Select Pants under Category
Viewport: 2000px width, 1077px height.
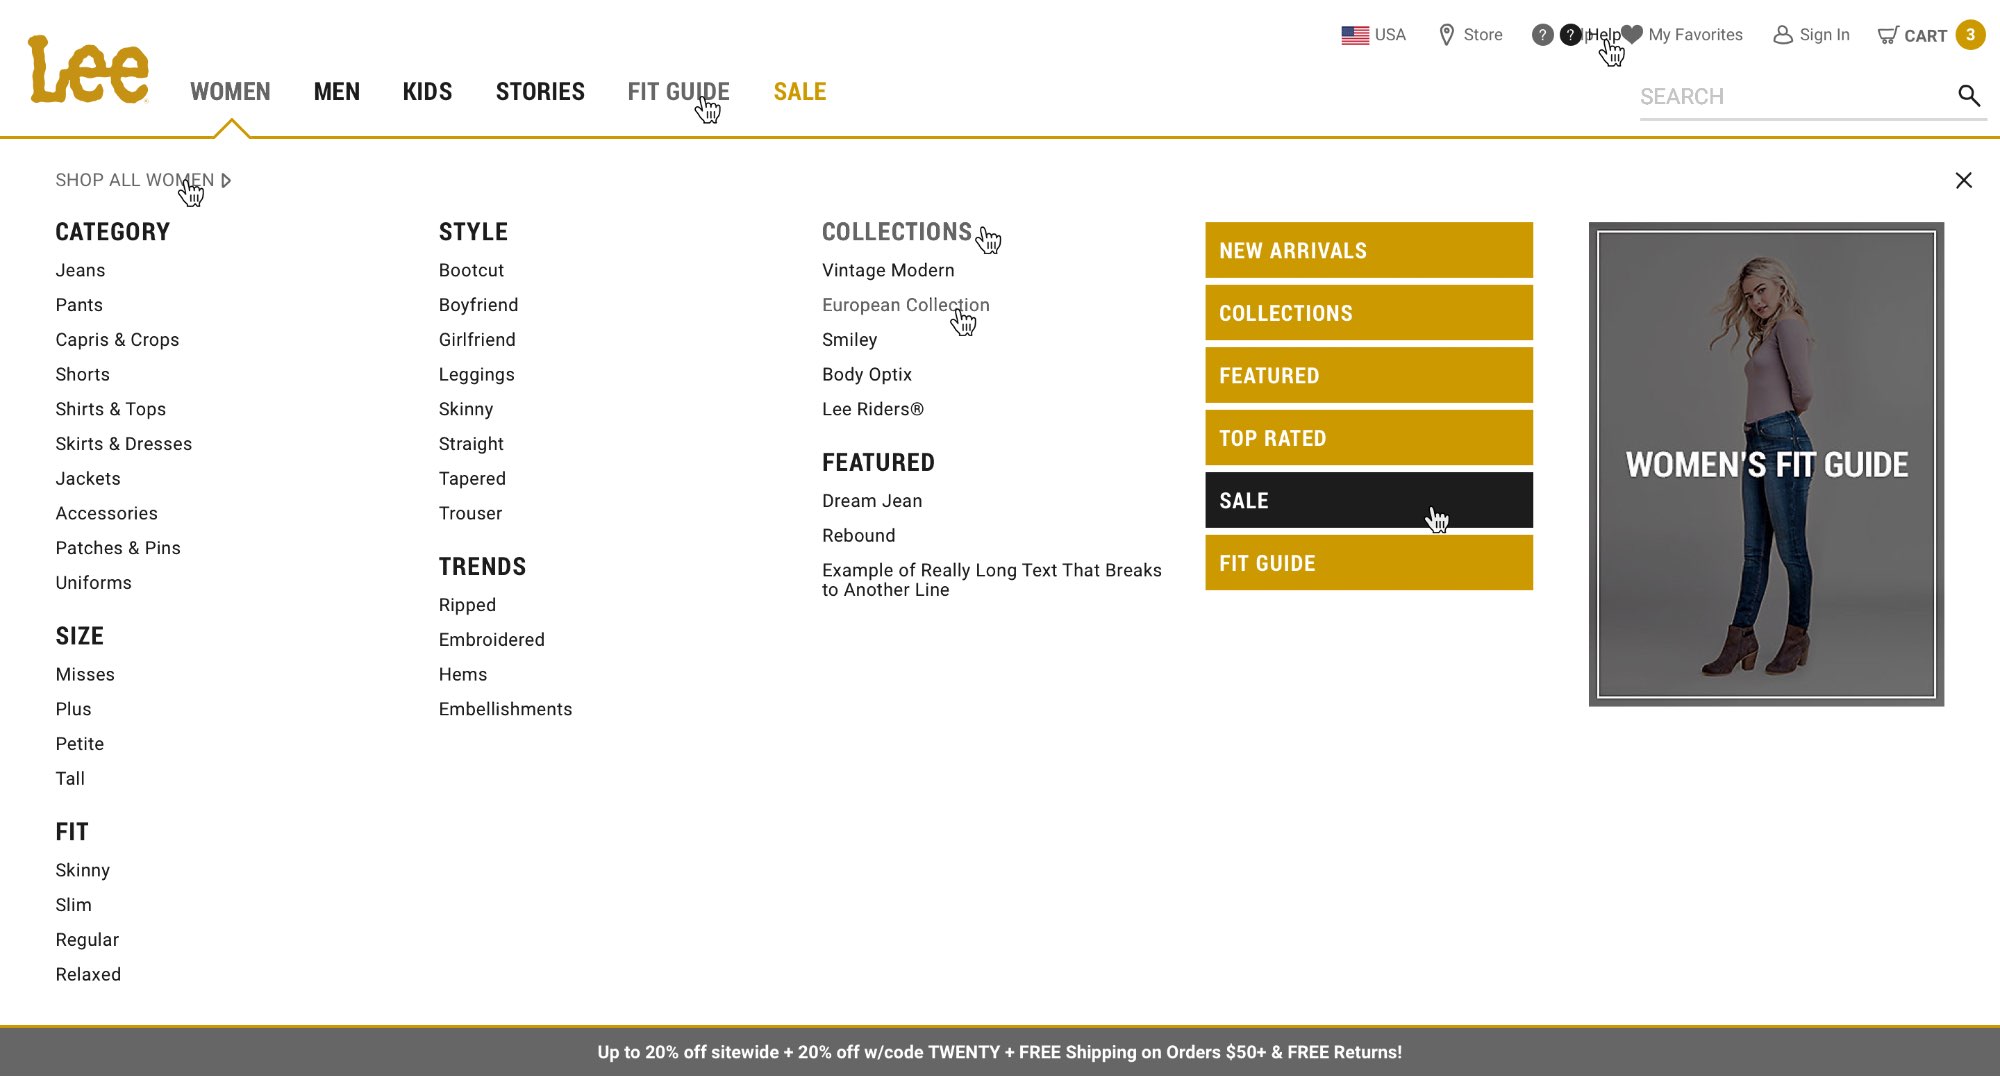pos(79,305)
